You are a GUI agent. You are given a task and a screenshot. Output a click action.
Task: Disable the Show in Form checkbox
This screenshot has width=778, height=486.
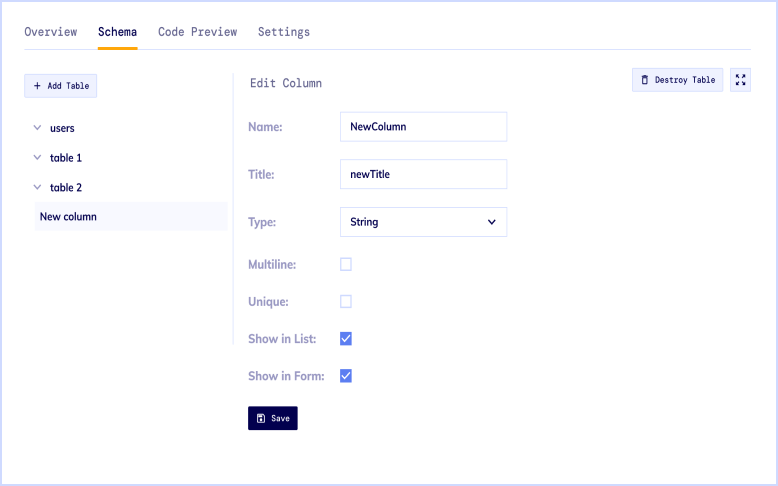[346, 376]
